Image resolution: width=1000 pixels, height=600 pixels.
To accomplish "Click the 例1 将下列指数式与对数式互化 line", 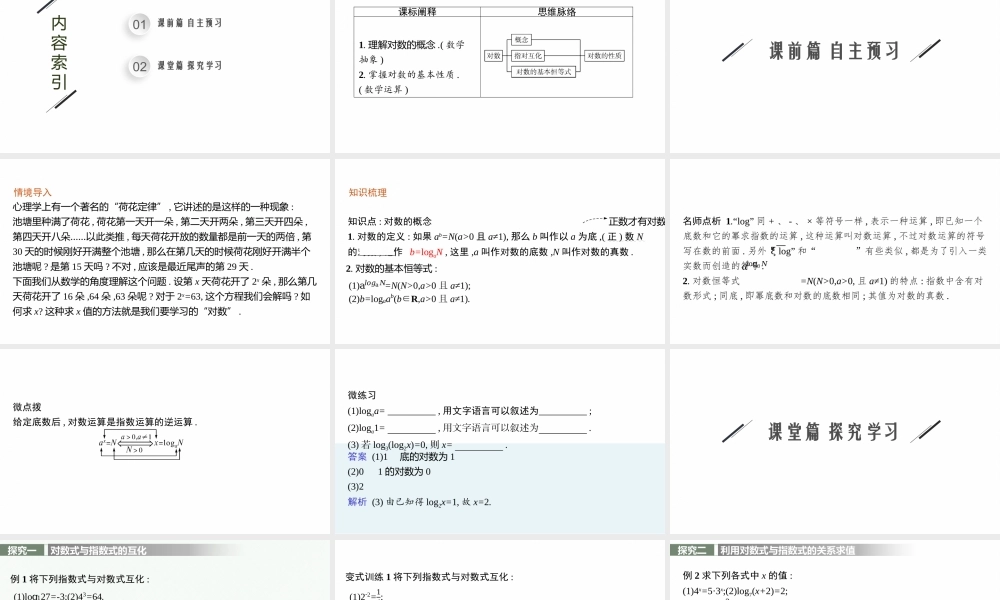I will point(80,579).
